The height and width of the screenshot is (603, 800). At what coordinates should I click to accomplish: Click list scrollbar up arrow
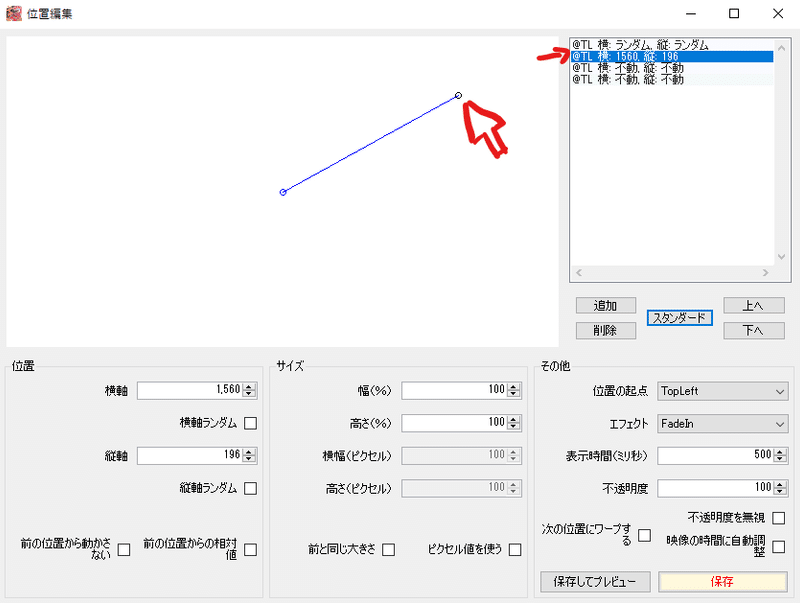point(781,47)
